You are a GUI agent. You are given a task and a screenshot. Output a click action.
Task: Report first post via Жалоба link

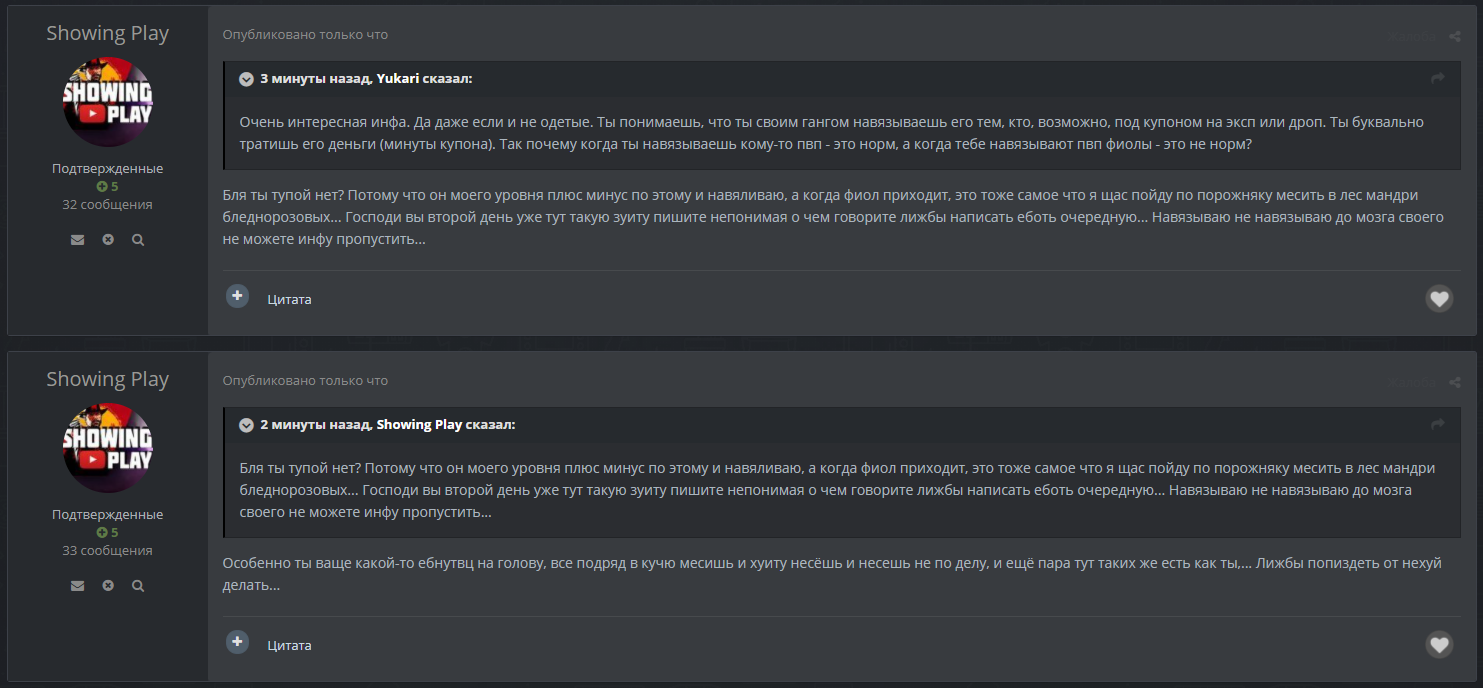tap(1412, 36)
